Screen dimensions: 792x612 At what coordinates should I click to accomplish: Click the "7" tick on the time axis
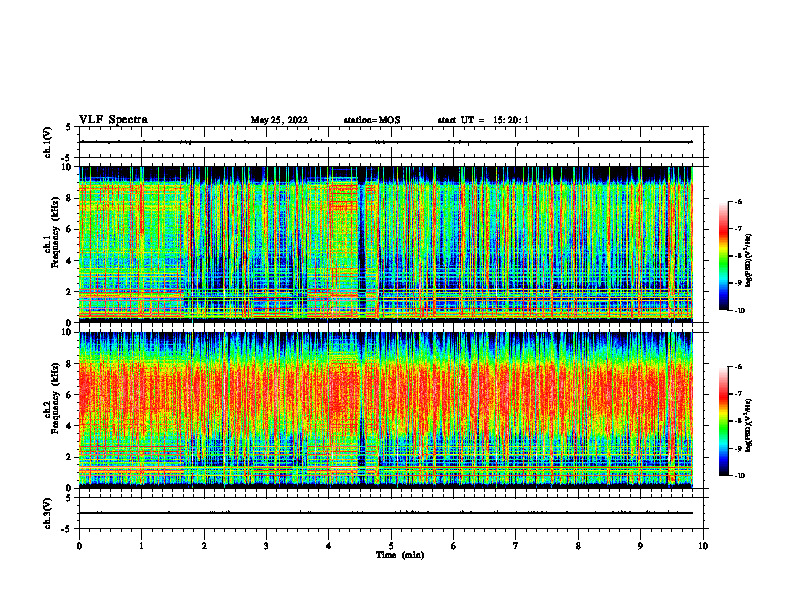pyautogui.click(x=516, y=546)
